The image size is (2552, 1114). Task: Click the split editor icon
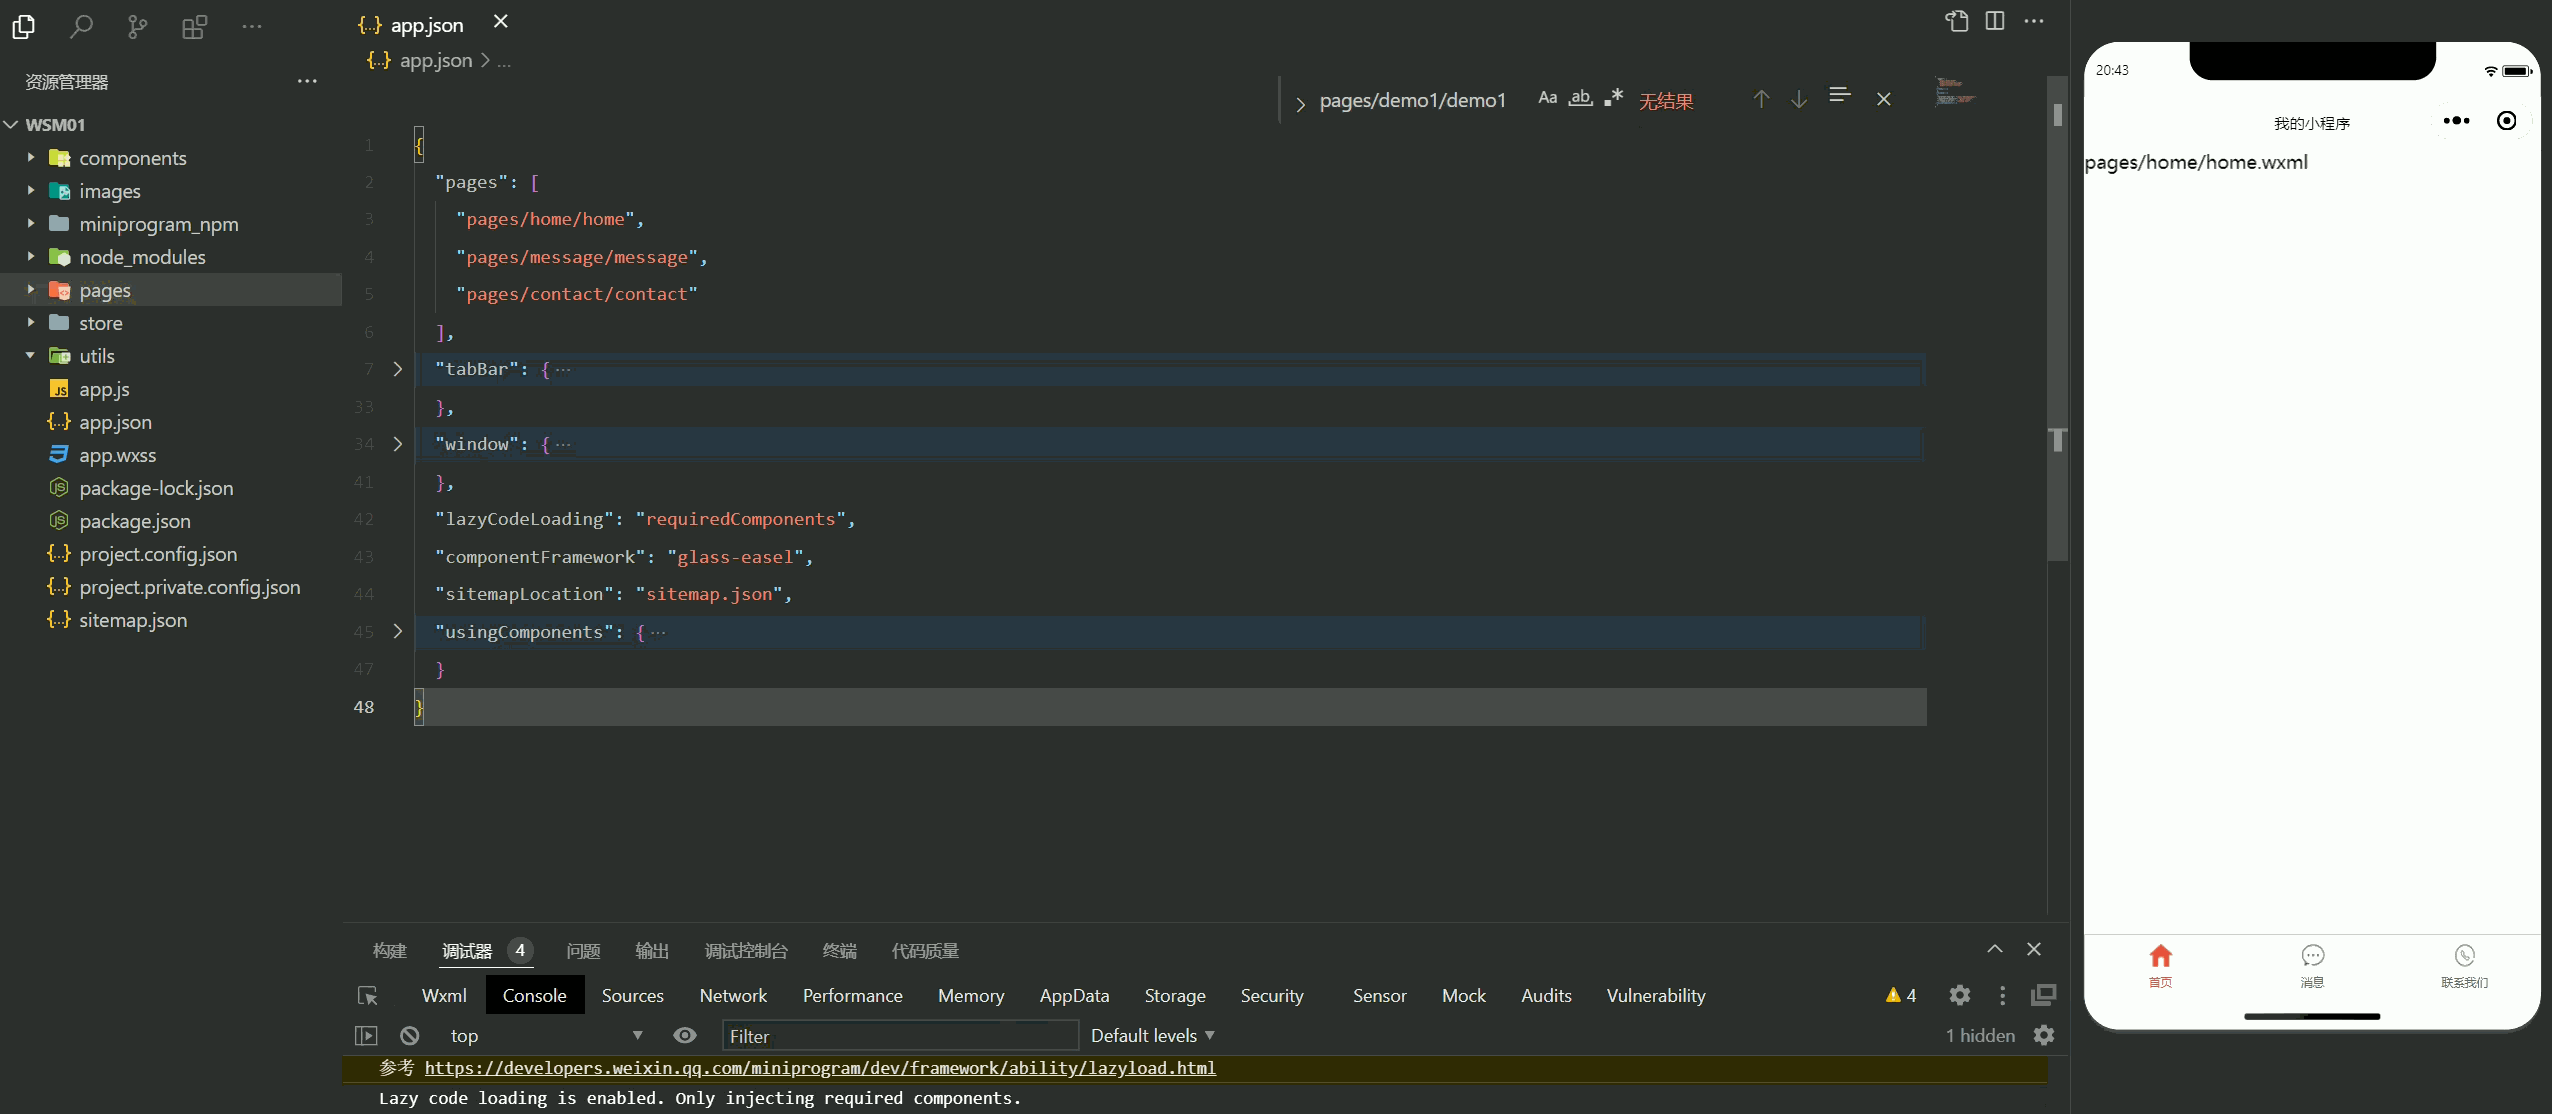(1994, 21)
